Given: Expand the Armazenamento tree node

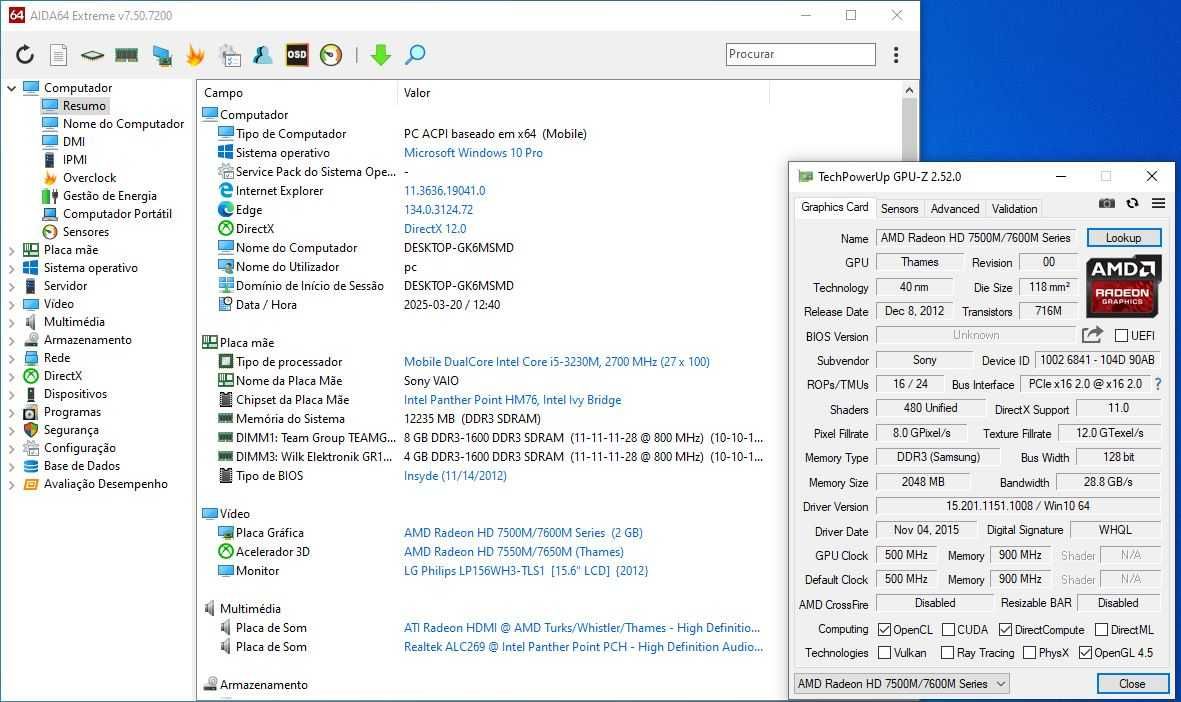Looking at the screenshot, I should [x=11, y=340].
